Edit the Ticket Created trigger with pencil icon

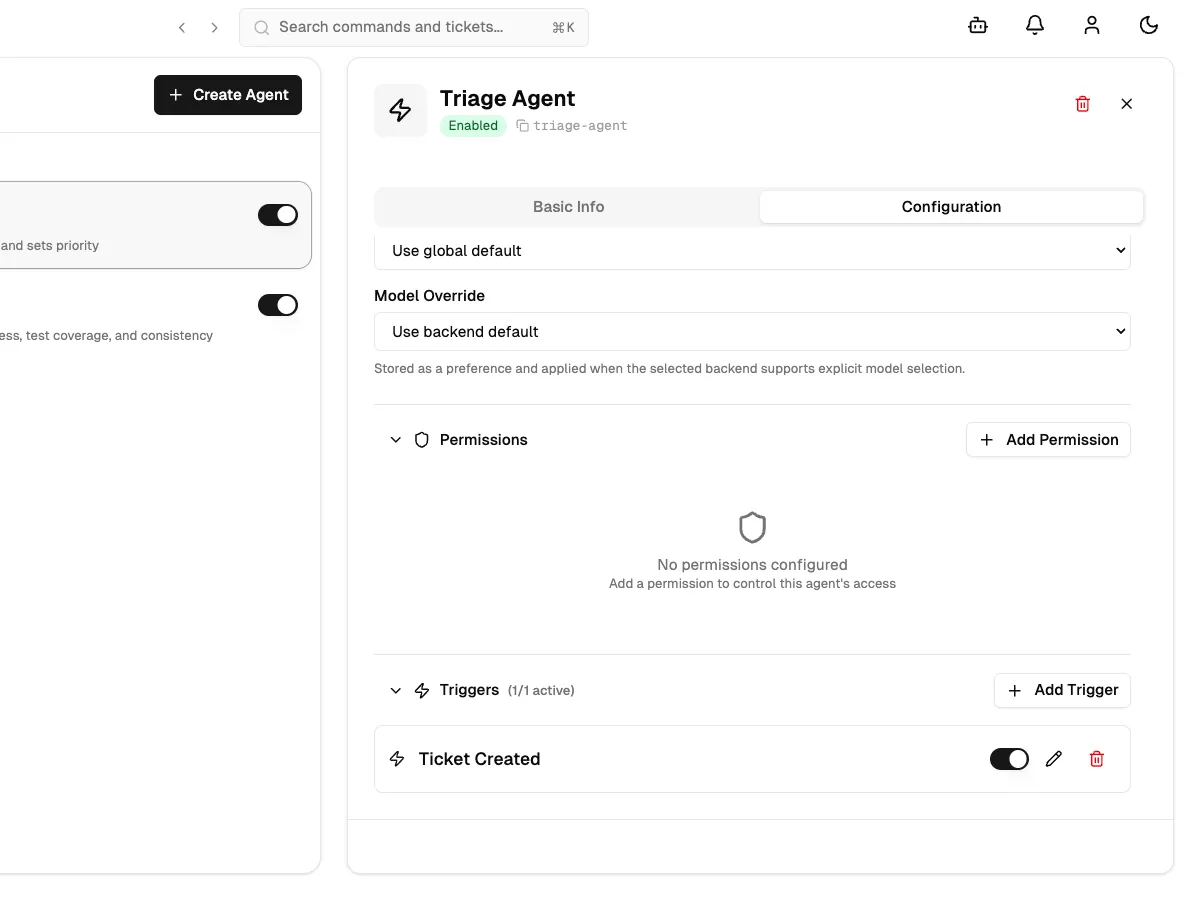(x=1053, y=759)
